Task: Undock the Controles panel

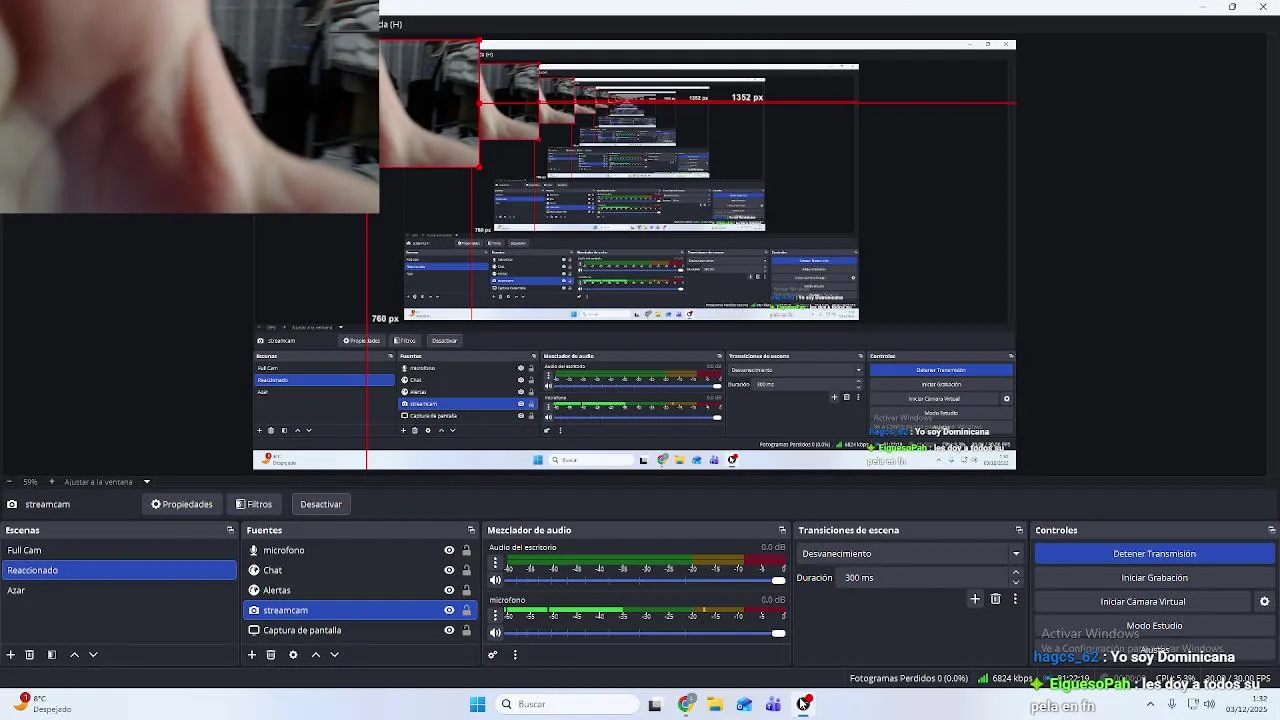Action: point(1271,530)
